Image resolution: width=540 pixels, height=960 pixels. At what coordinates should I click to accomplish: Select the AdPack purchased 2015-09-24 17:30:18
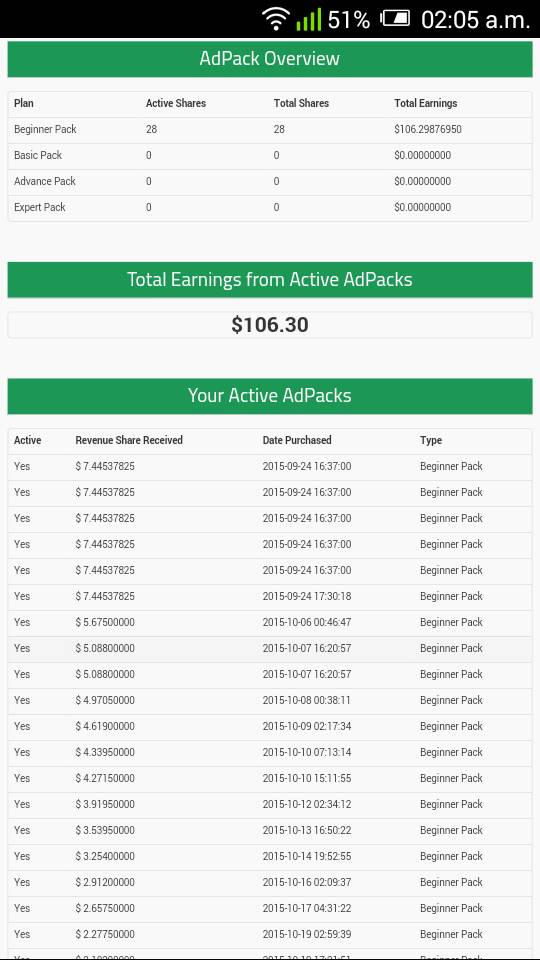(x=270, y=596)
